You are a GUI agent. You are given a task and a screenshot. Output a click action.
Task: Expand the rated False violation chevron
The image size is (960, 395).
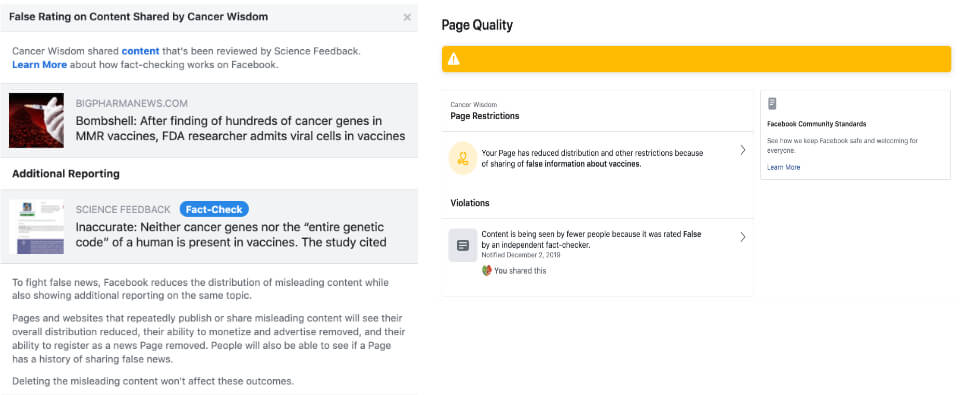pos(743,237)
